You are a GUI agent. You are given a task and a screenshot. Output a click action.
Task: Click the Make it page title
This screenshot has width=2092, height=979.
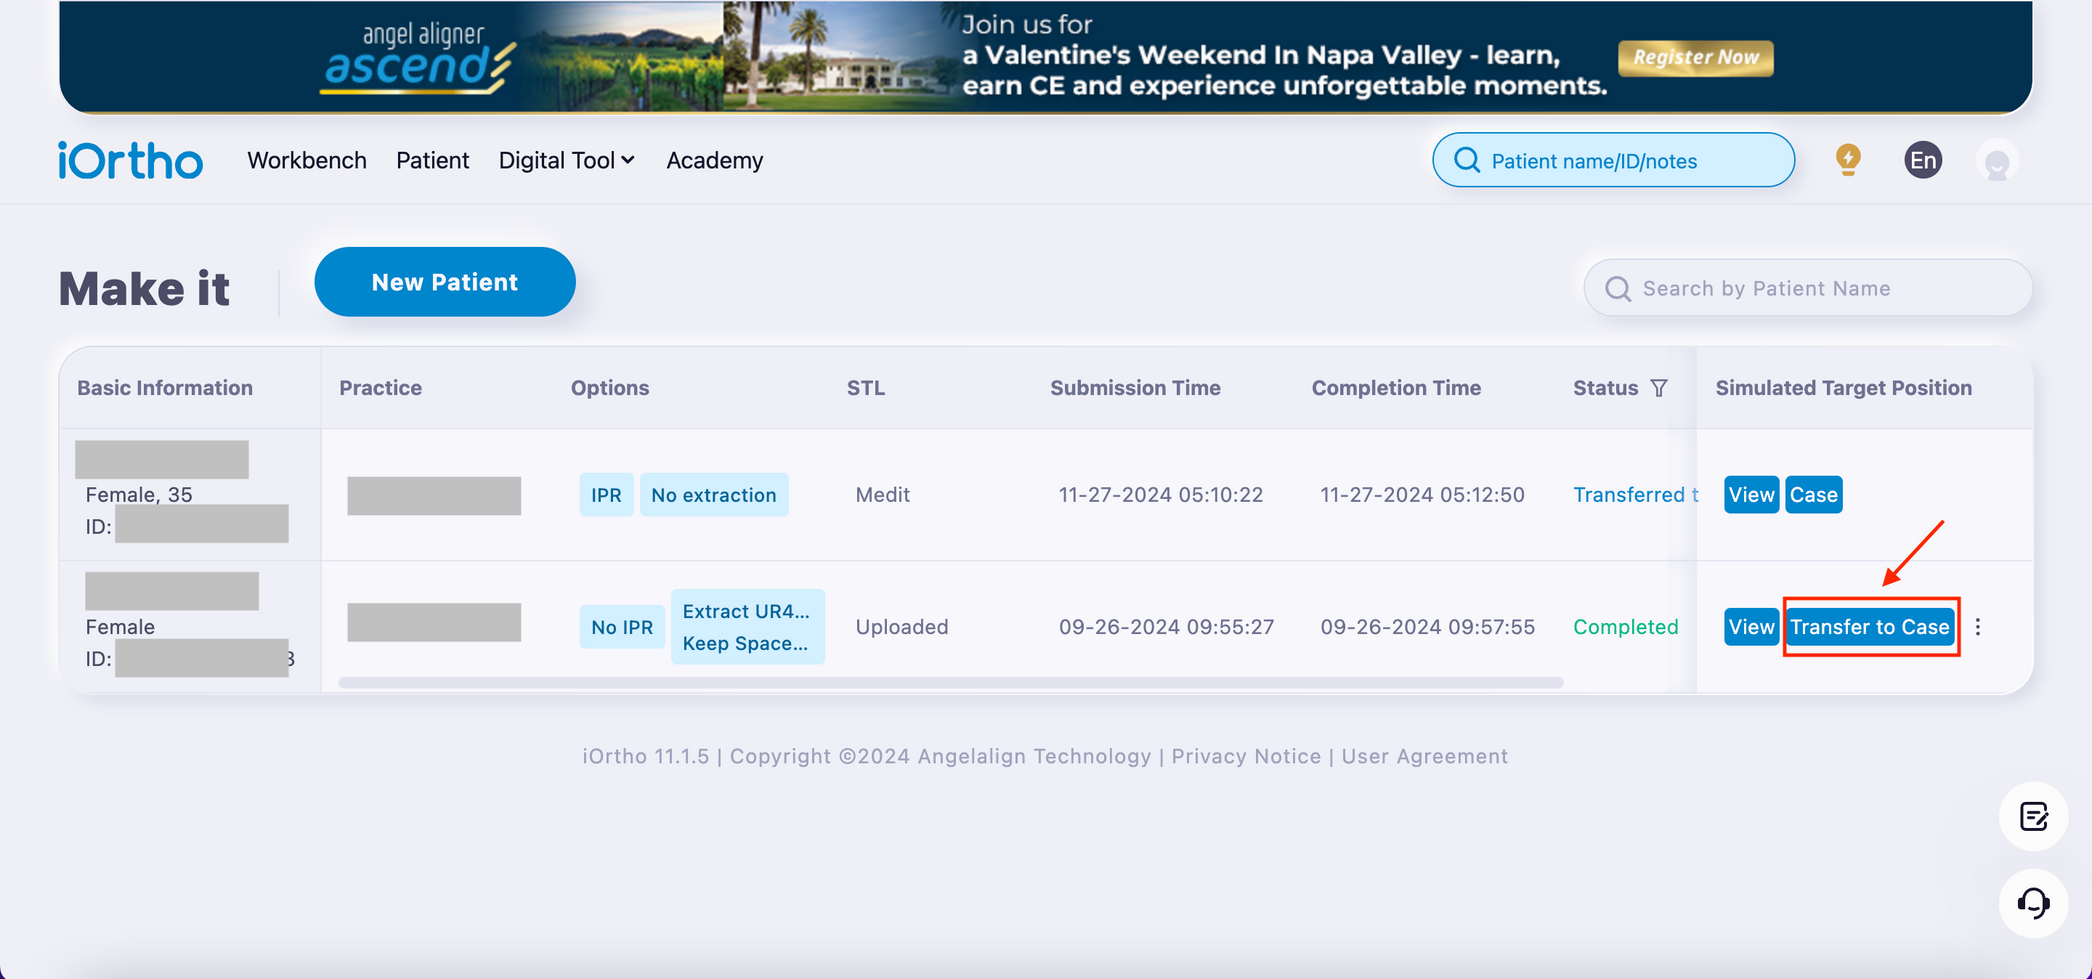click(x=144, y=289)
